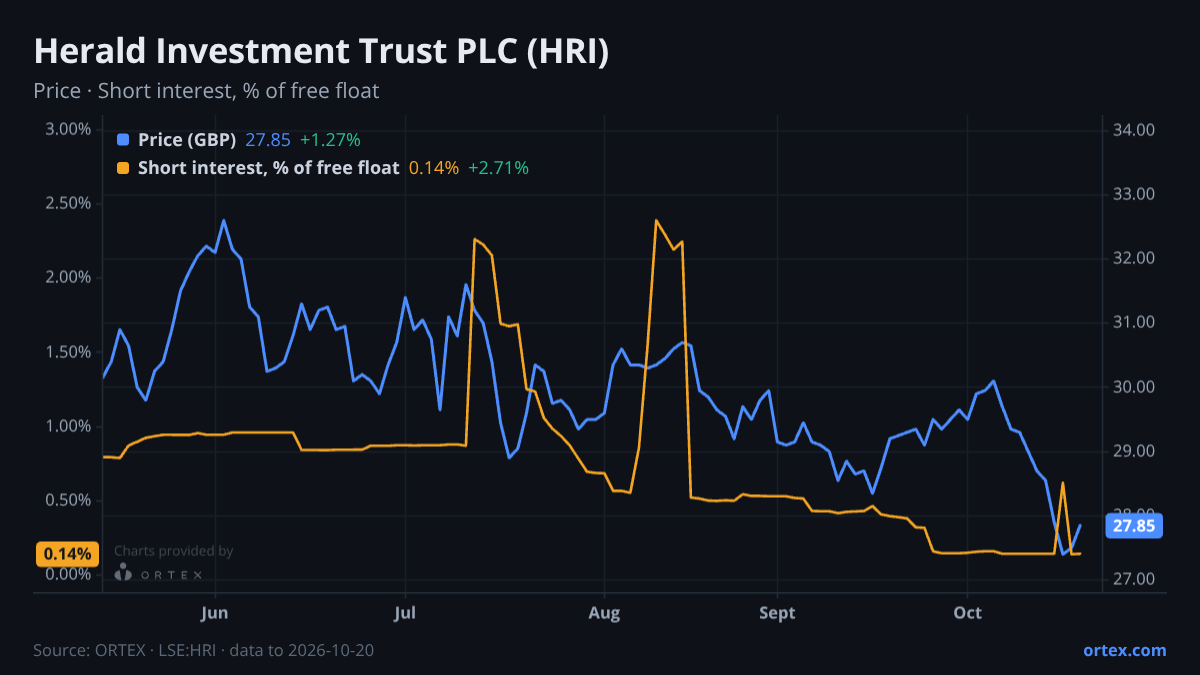Click the 1.50% left axis label
The image size is (1200, 675).
click(x=69, y=352)
